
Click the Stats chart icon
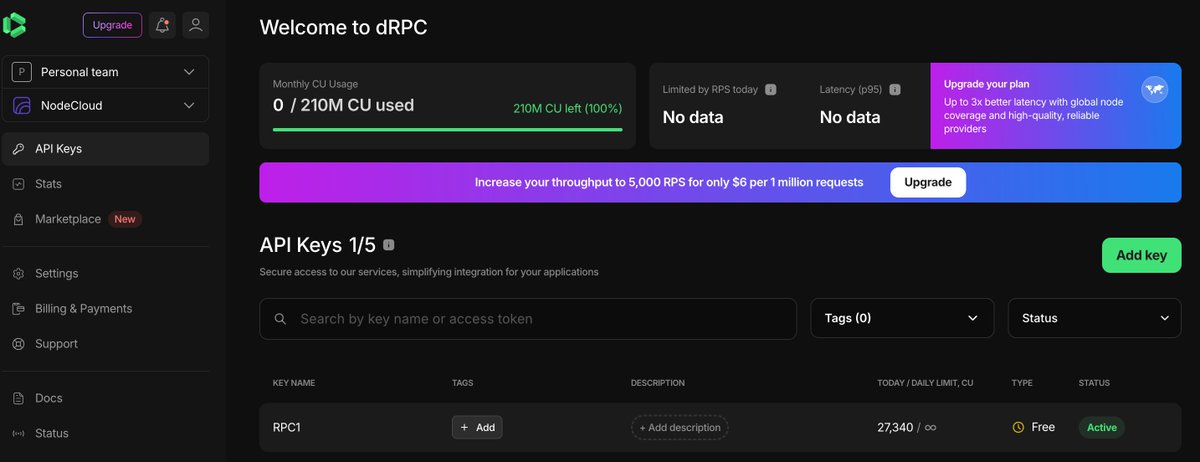(x=18, y=184)
